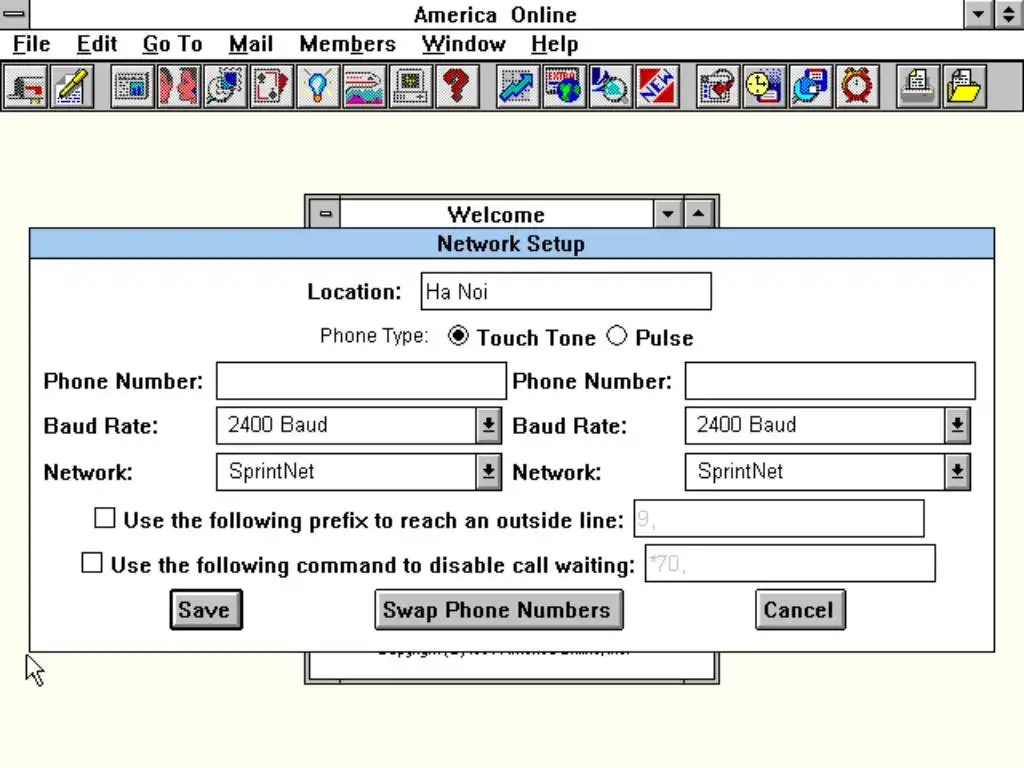Open the computer terminal toolbar icon
The width and height of the screenshot is (1024, 768).
tap(410, 86)
